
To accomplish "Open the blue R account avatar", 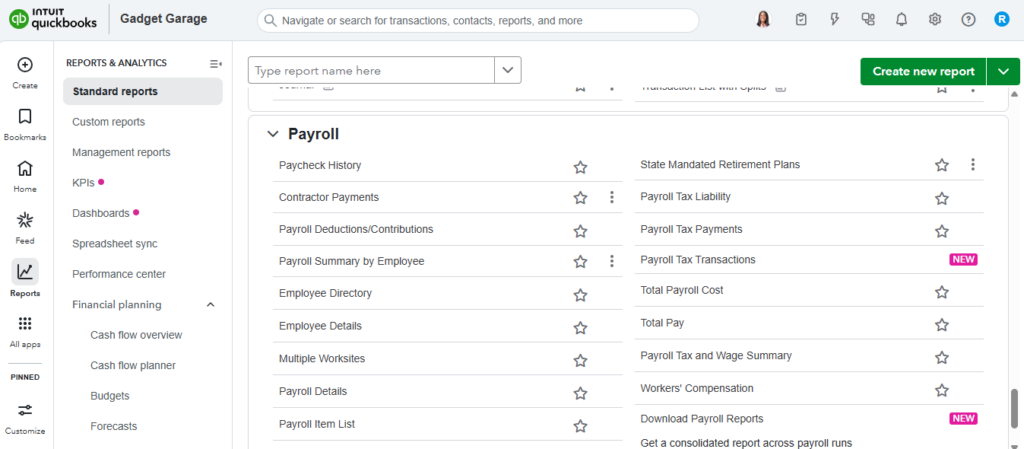I will (1002, 20).
